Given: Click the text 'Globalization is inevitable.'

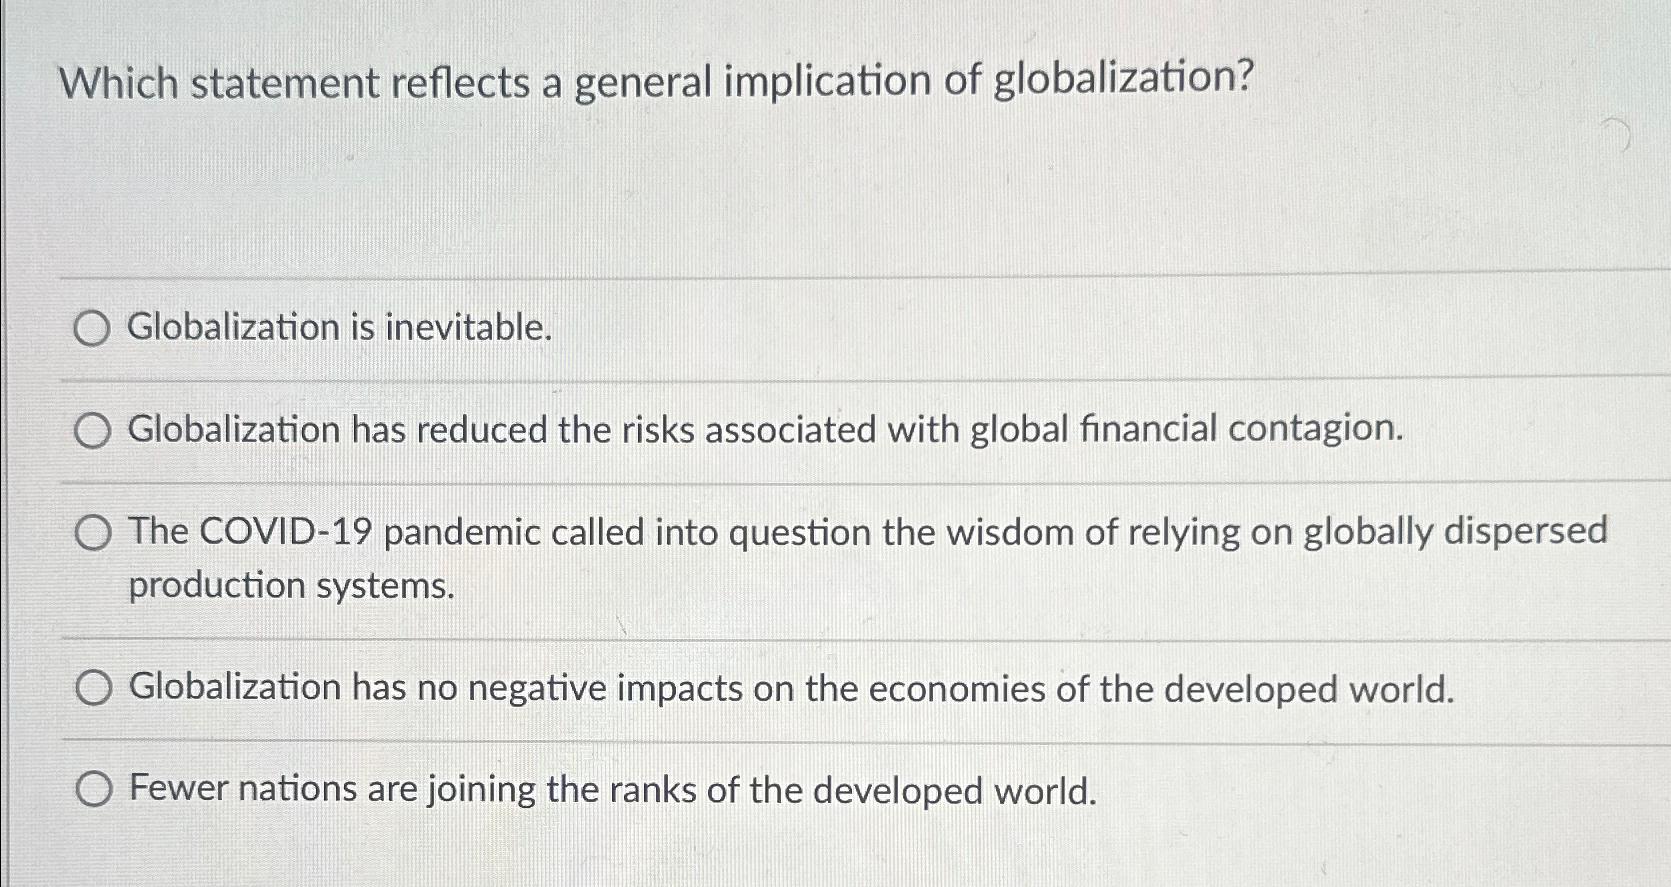Looking at the screenshot, I should point(340,329).
